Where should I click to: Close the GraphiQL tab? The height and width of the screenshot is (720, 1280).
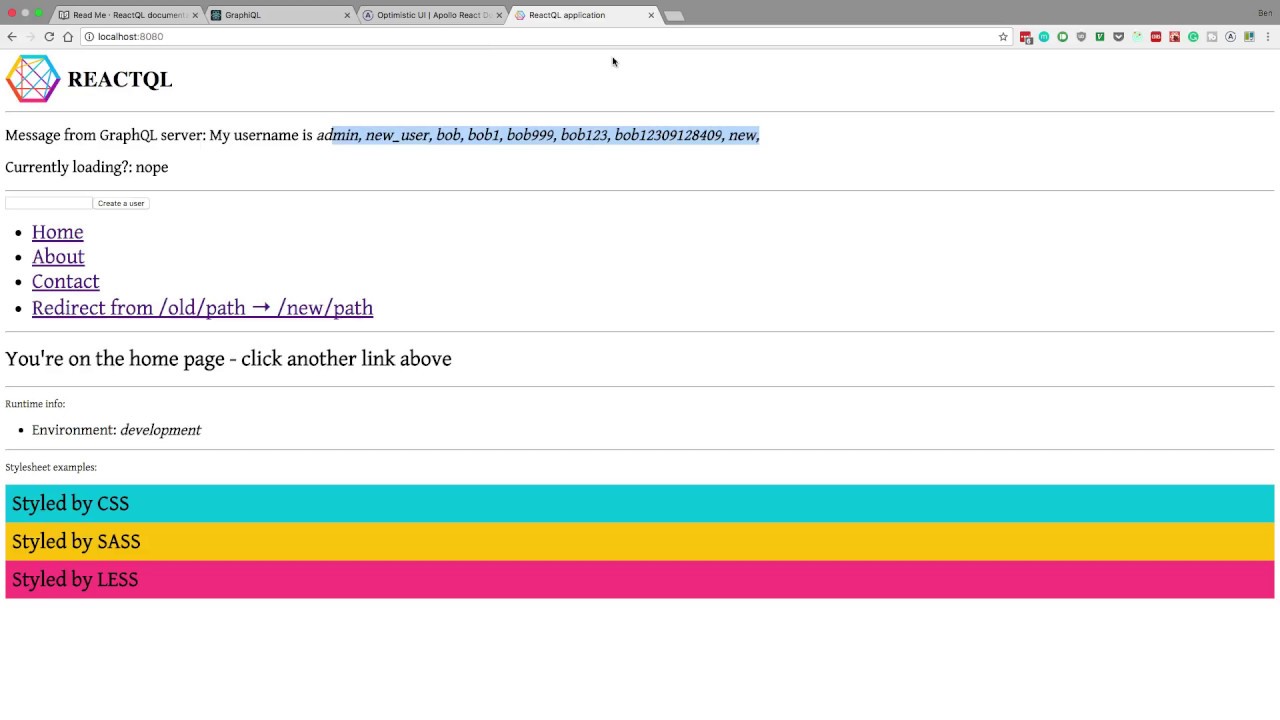pyautogui.click(x=347, y=15)
